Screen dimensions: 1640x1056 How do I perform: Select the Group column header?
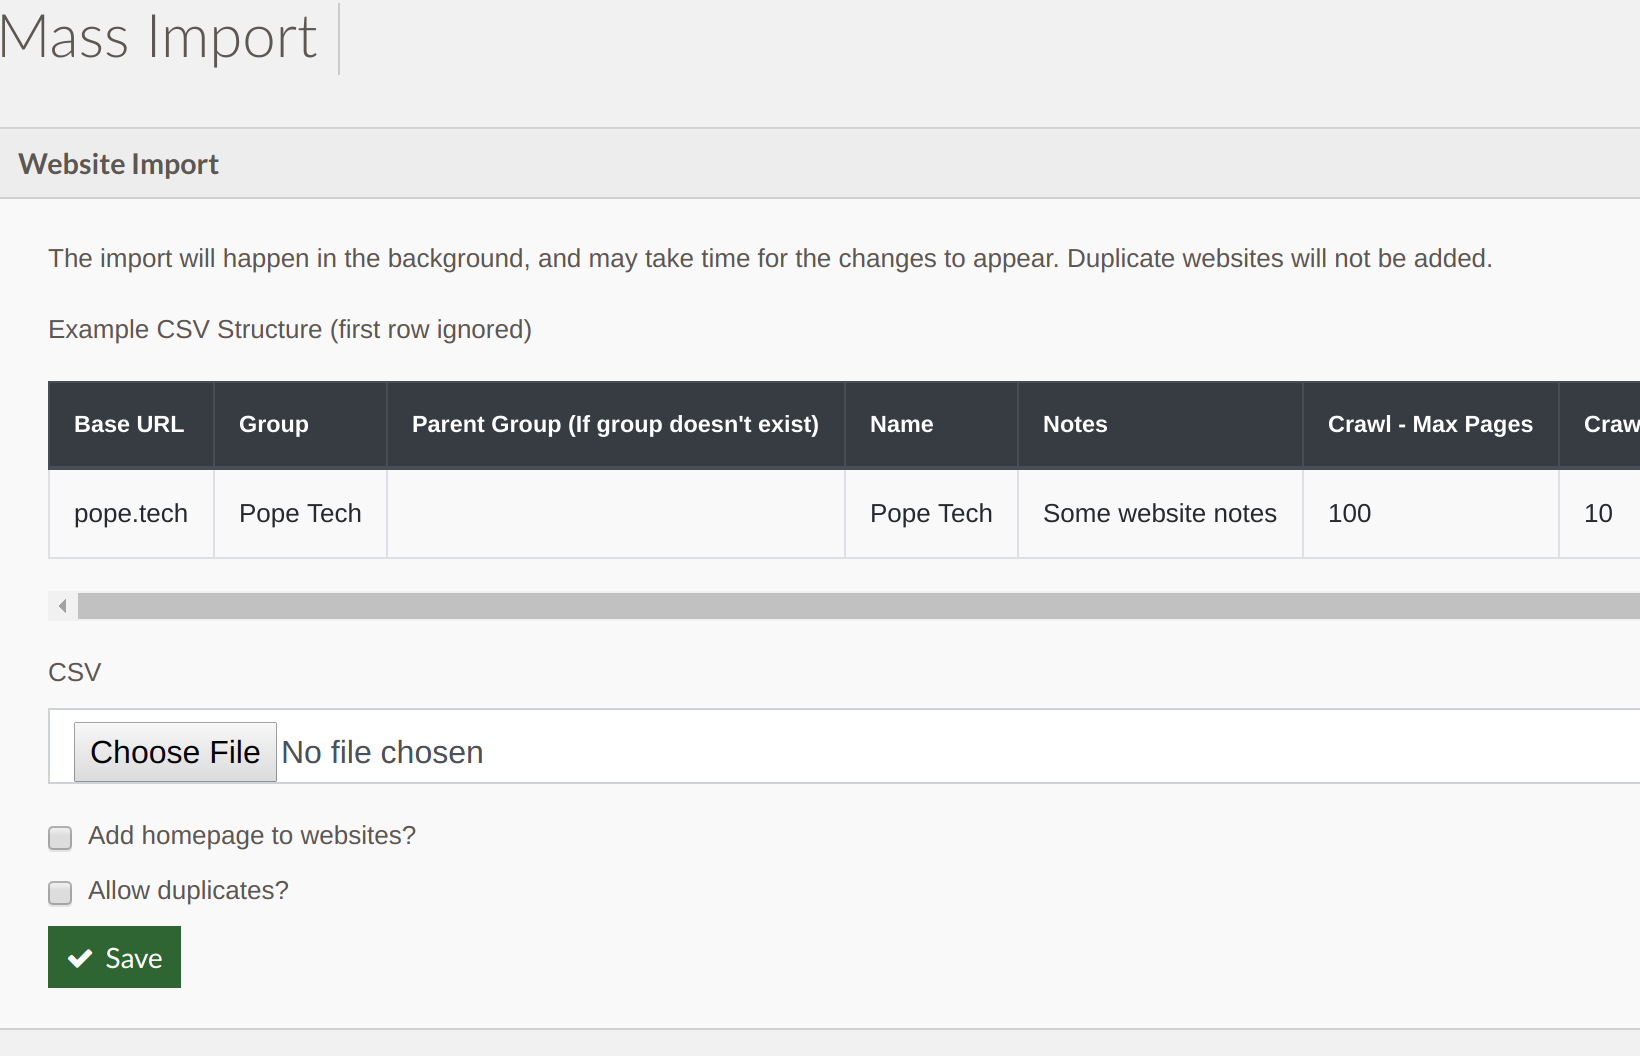tap(300, 424)
